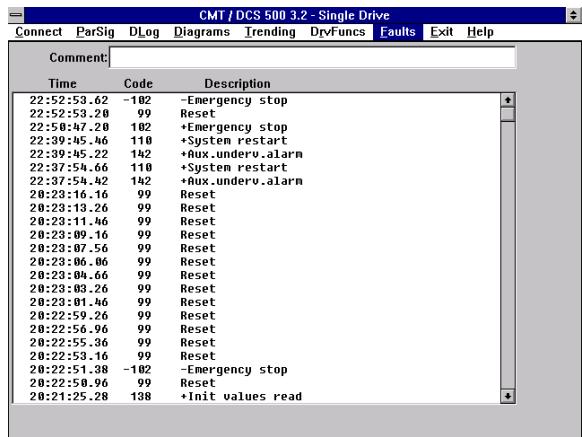Select the 20:22:53.16 Reset entry
582x437 pixels.
[256, 356]
